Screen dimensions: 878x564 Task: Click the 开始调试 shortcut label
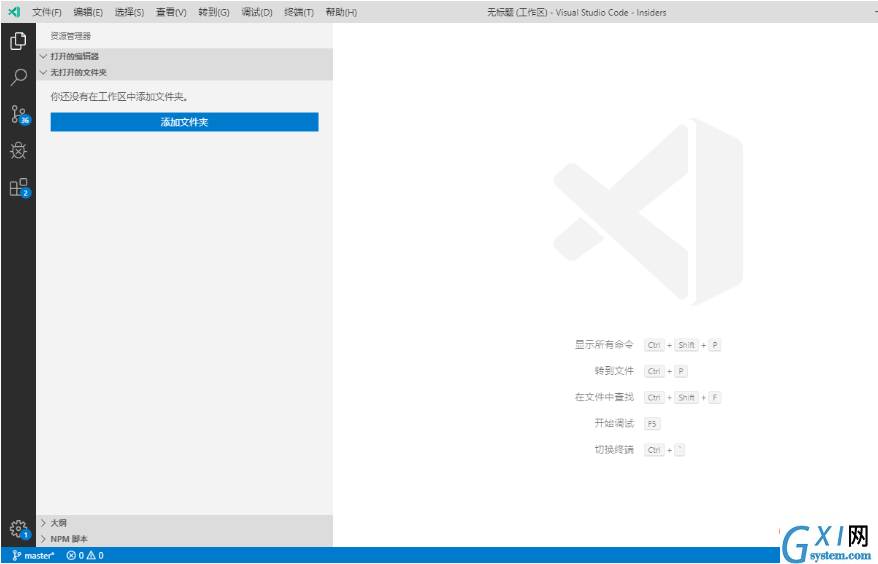[x=614, y=423]
